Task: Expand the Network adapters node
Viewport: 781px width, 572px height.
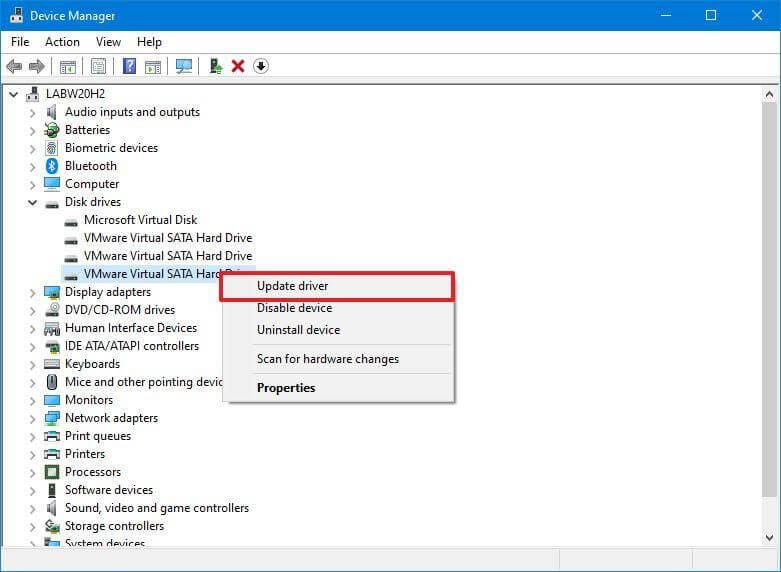Action: pyautogui.click(x=32, y=418)
